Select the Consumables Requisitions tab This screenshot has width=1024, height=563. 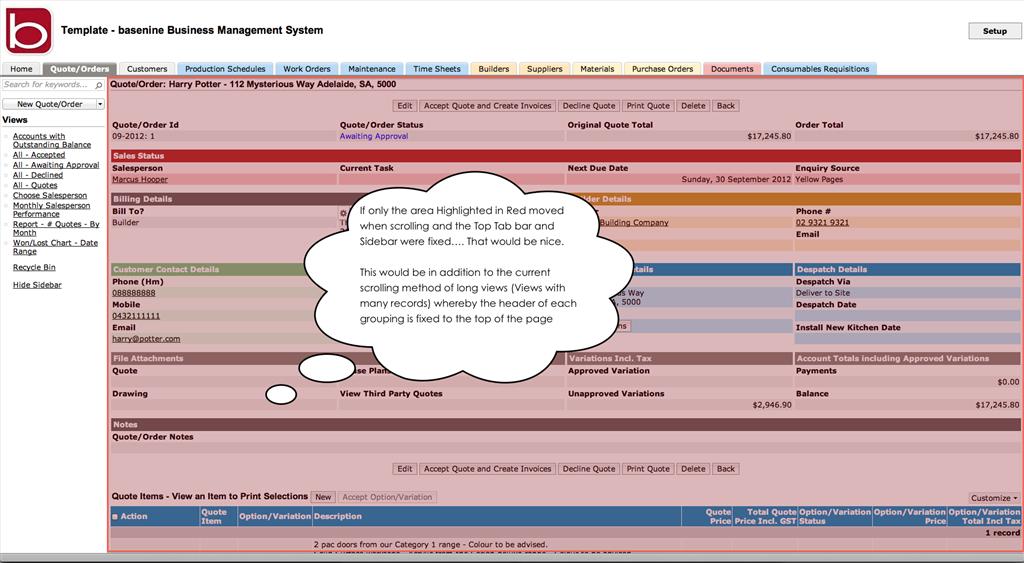coord(820,69)
